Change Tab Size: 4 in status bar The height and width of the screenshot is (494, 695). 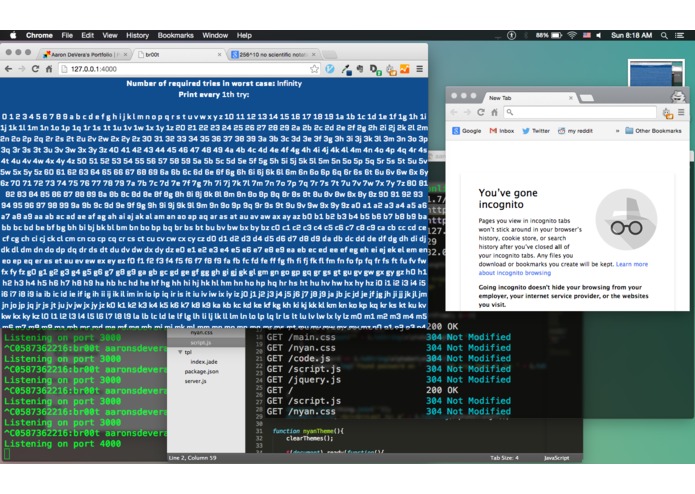(x=504, y=458)
